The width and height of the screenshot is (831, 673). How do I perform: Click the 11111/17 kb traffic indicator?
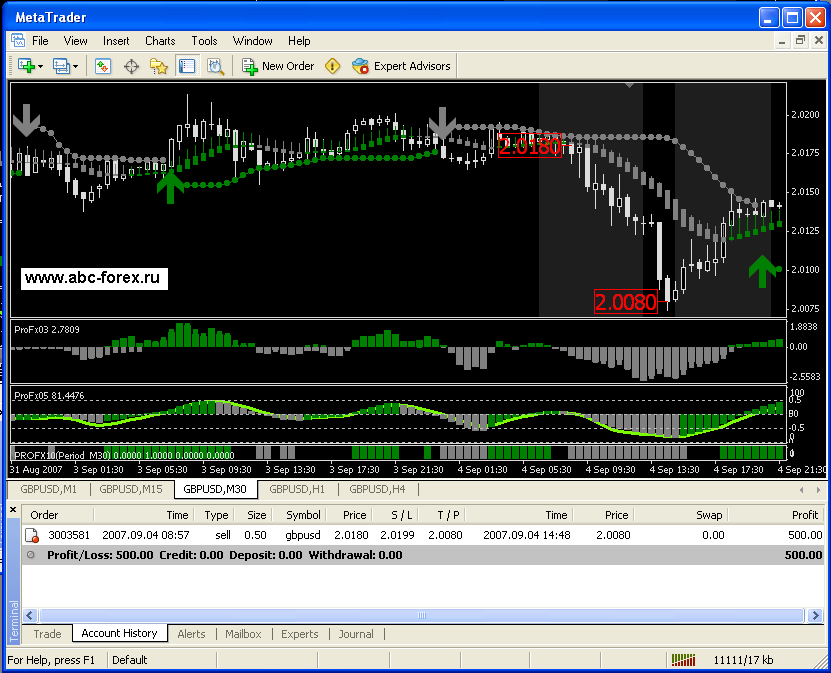coord(743,660)
